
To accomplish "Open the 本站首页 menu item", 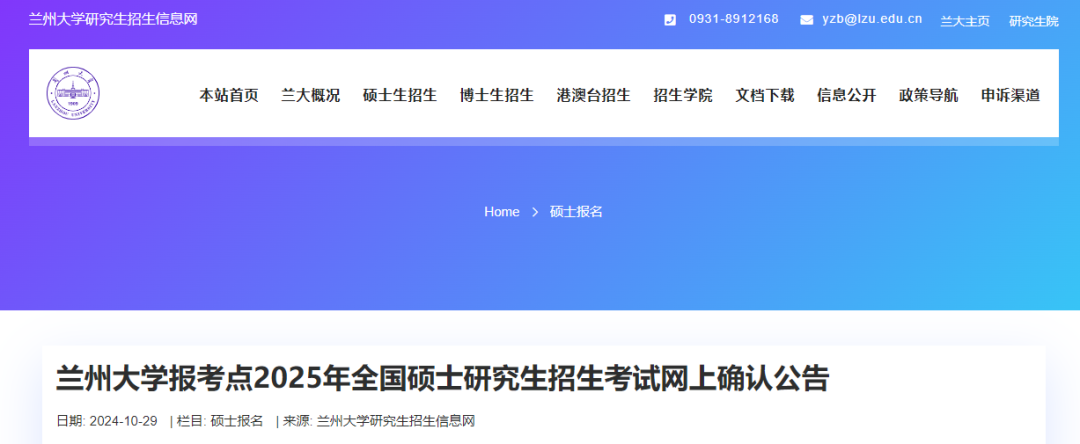I will (x=229, y=96).
